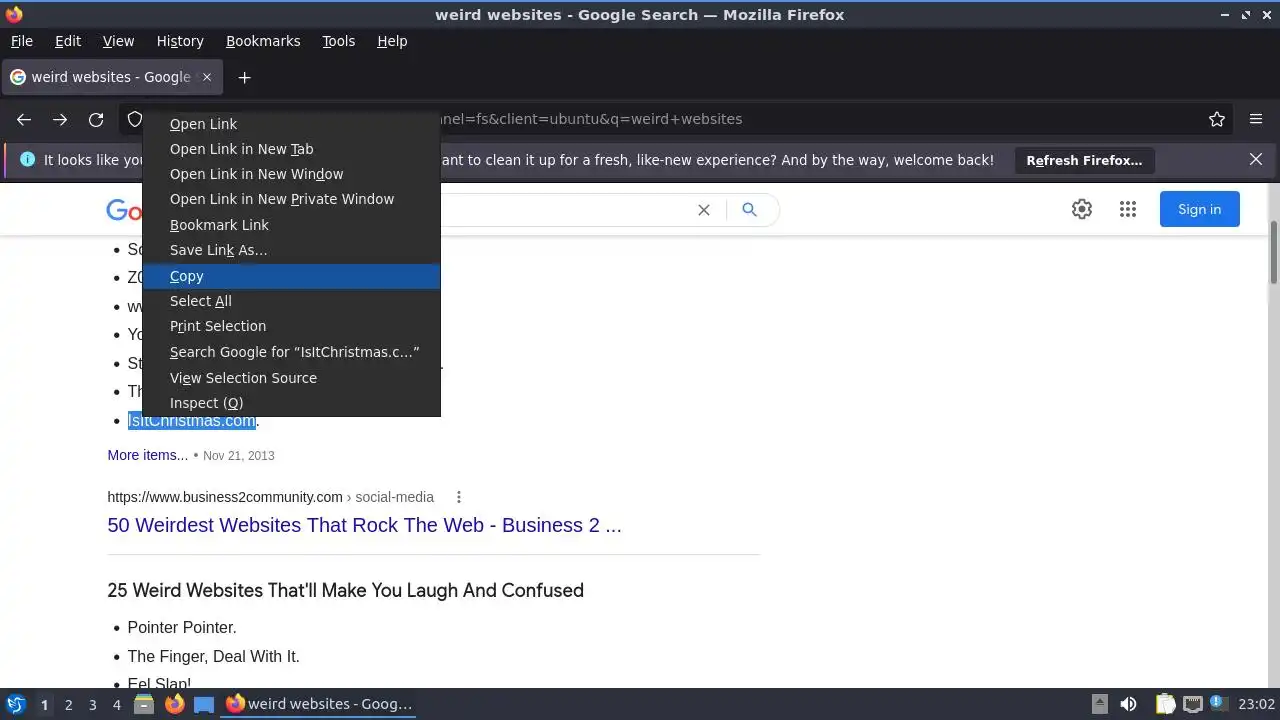1280x720 pixels.
Task: Launch the file manager from the taskbar
Action: (x=144, y=704)
